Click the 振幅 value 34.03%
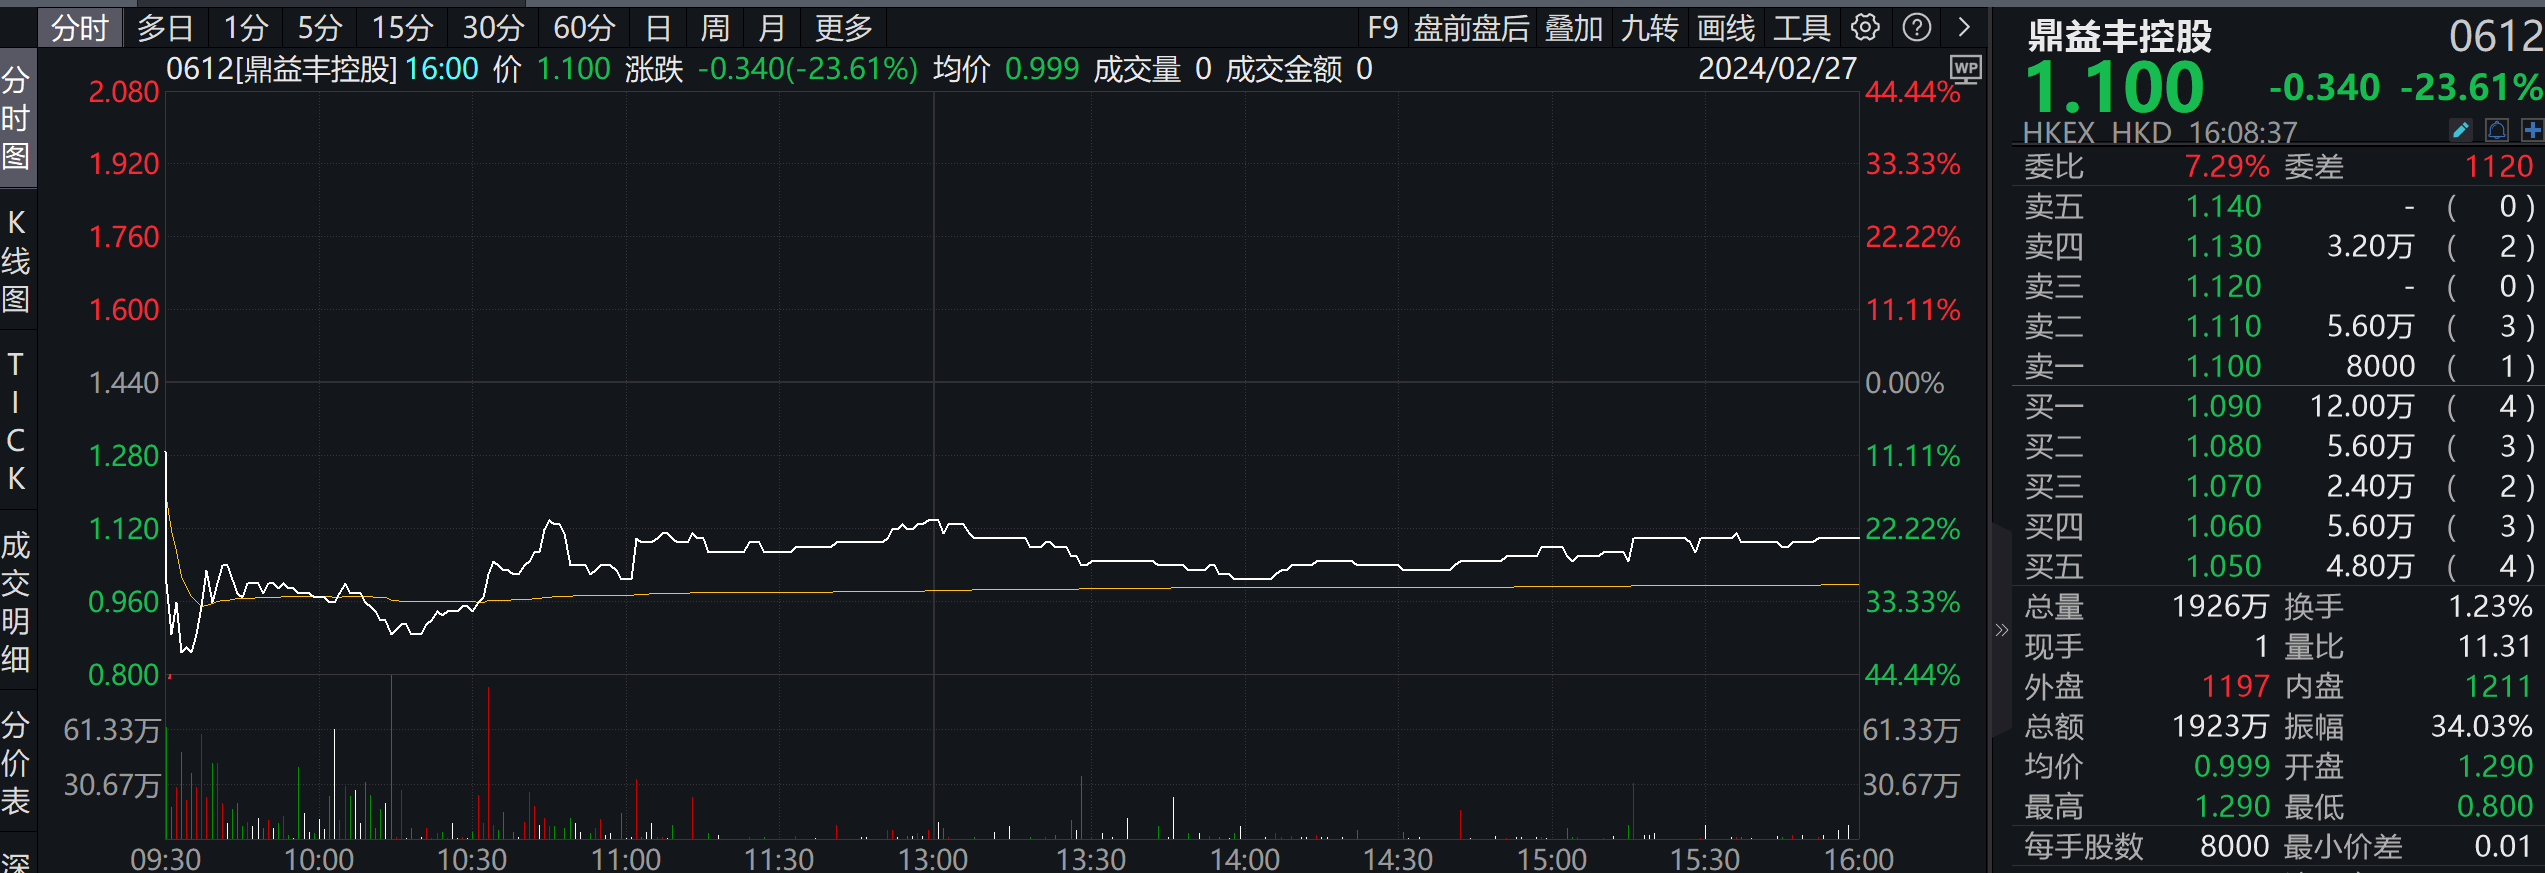 (x=2482, y=726)
